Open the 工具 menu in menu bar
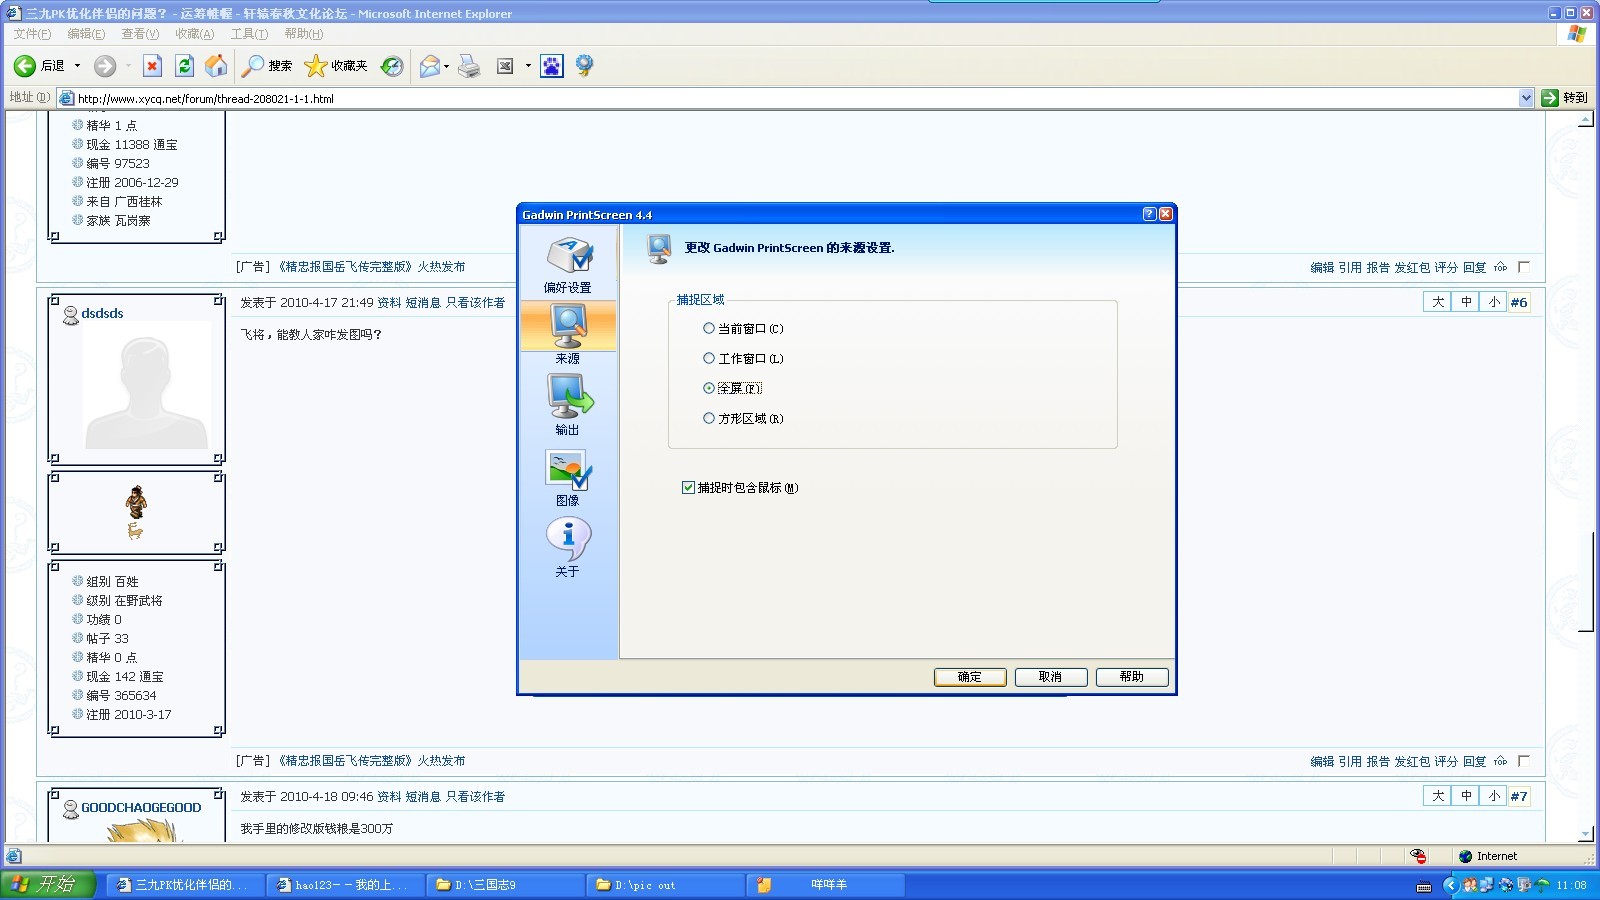The height and width of the screenshot is (900, 1600). tap(249, 34)
